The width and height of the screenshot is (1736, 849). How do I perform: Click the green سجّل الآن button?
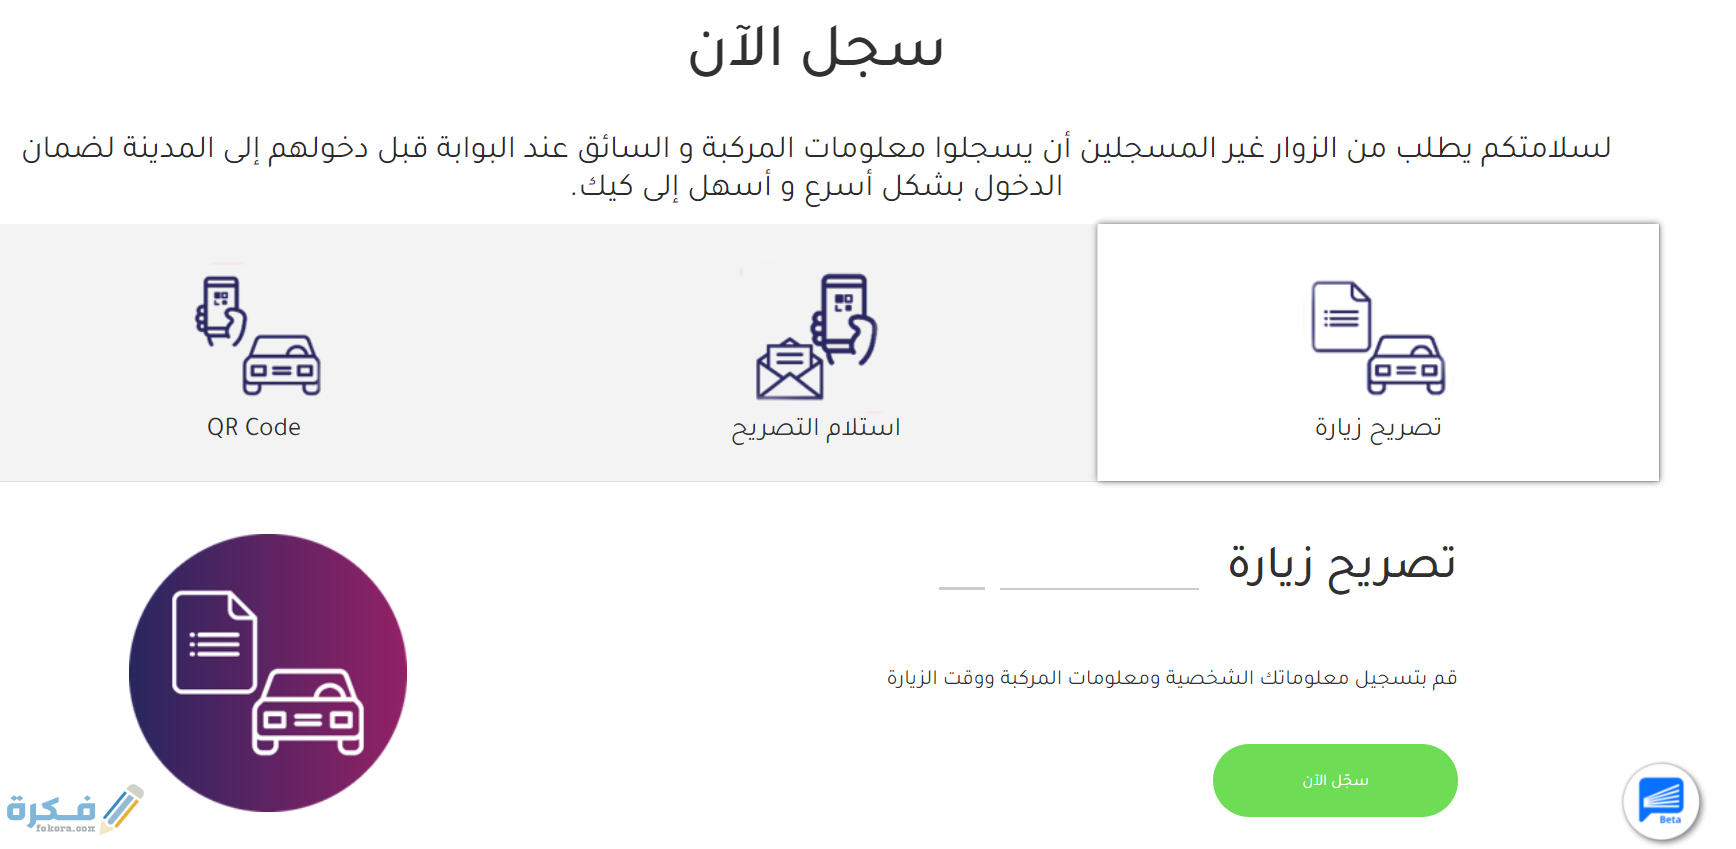coord(1335,780)
